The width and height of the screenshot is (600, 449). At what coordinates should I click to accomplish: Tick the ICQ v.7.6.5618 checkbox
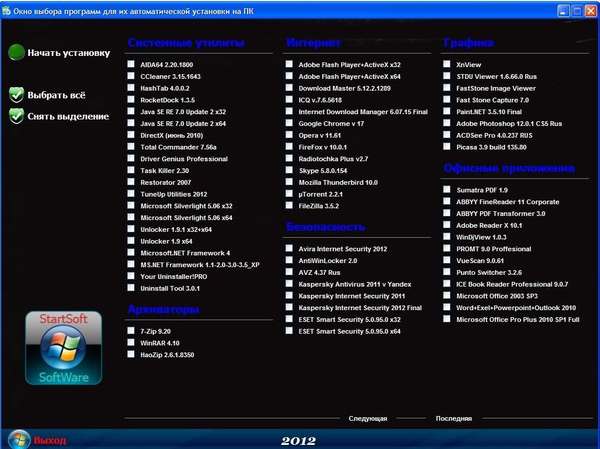(x=289, y=100)
